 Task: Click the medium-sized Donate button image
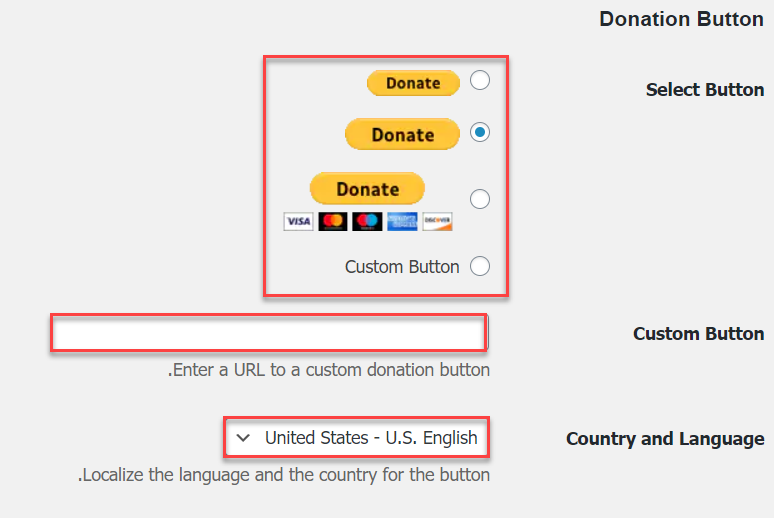(402, 134)
